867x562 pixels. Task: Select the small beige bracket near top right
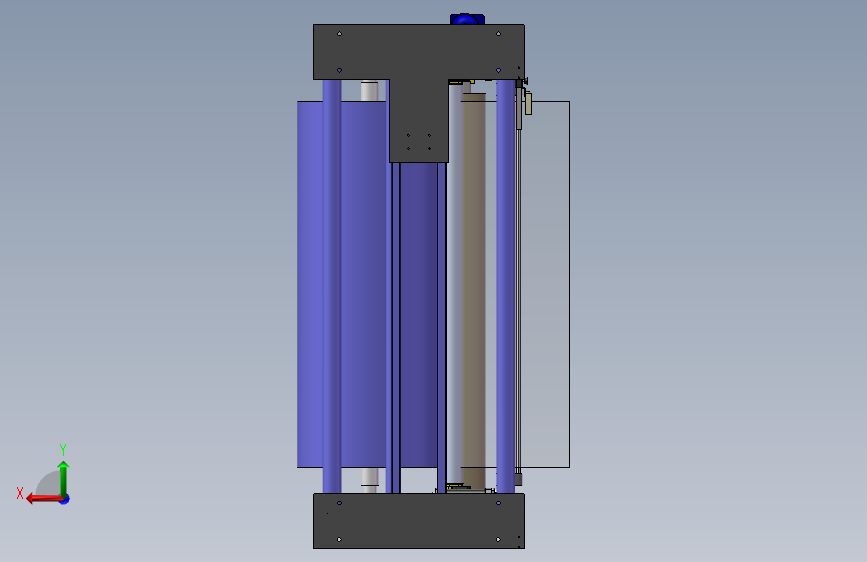point(528,103)
